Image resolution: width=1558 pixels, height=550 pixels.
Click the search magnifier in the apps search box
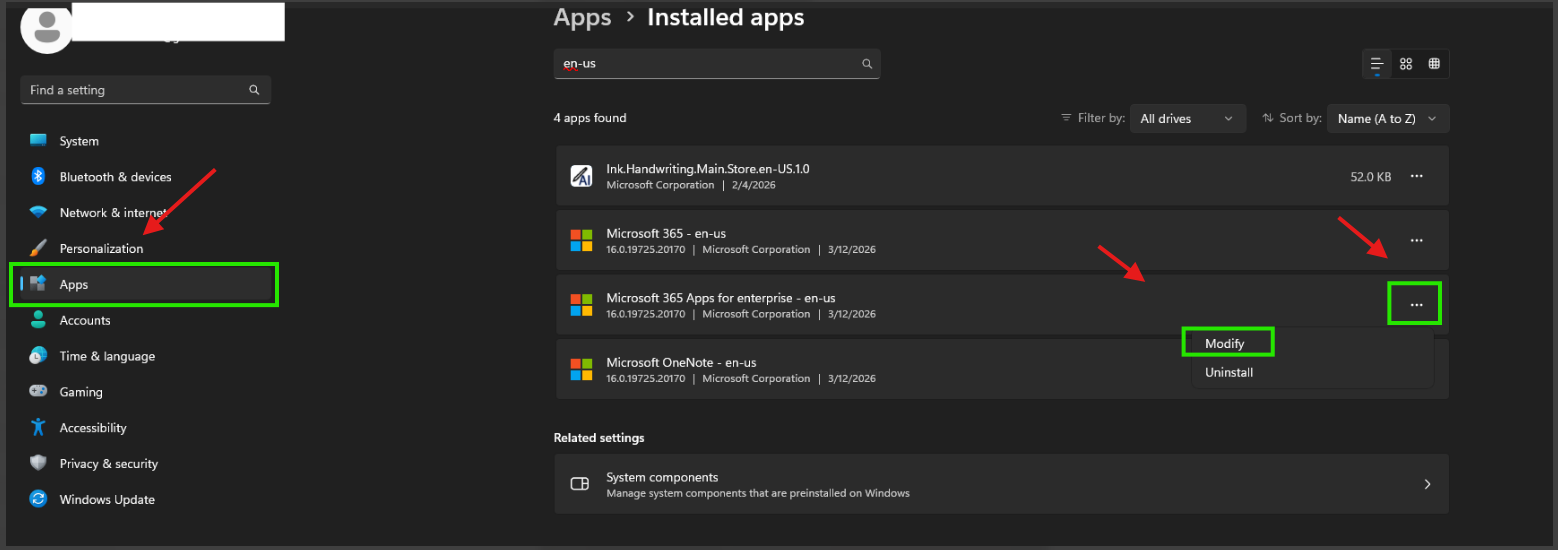coord(867,64)
